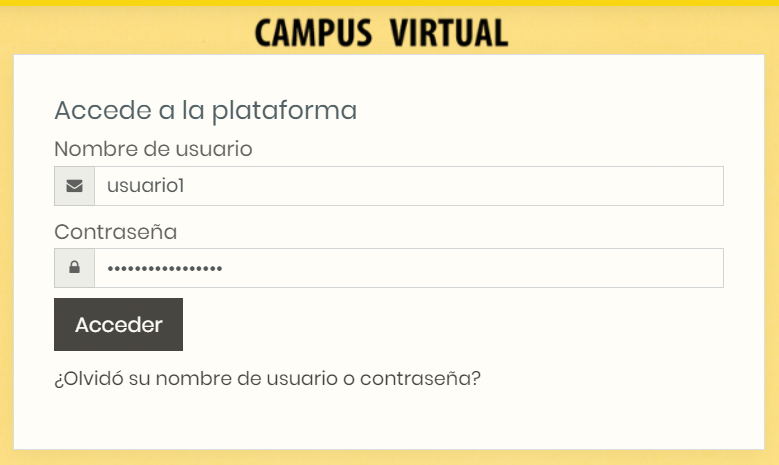Screen dimensions: 779x465
Task: Focus the Nombre de usuario input field
Action: pos(409,186)
